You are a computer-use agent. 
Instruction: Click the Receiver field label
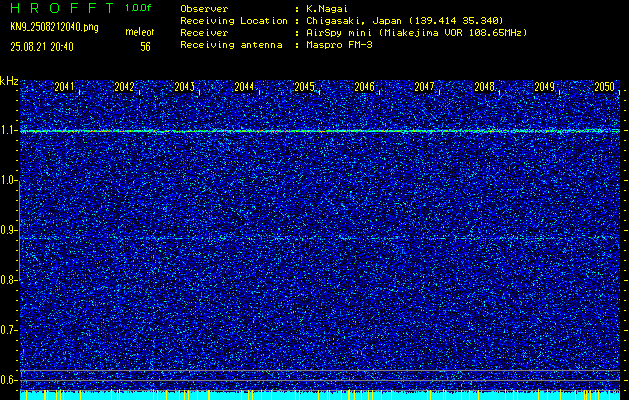click(x=204, y=33)
